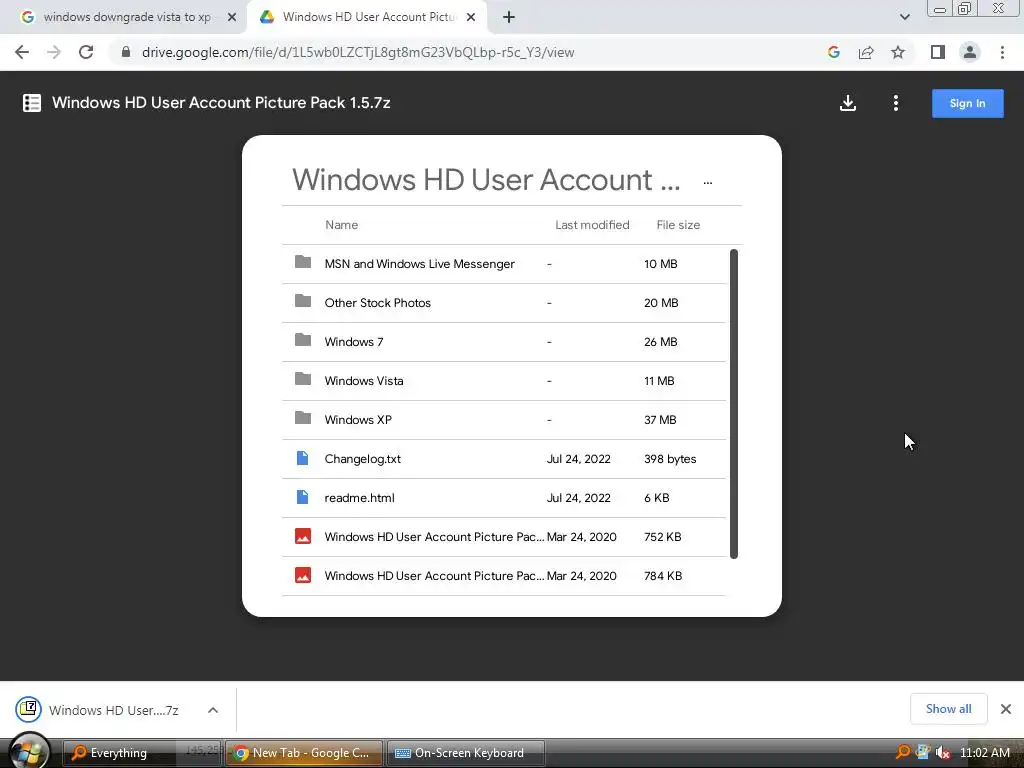
Task: Sign in to Google Drive
Action: point(967,103)
